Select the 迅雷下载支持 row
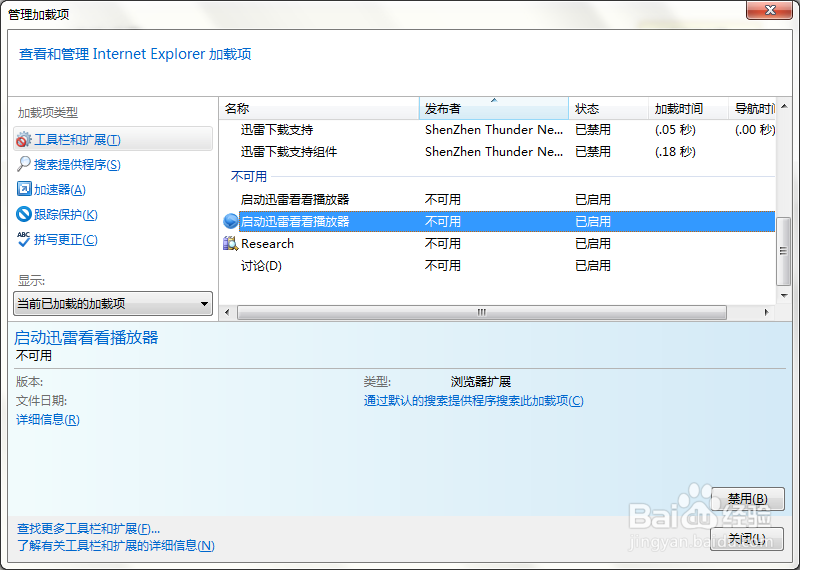The width and height of the screenshot is (819, 570). [x=499, y=130]
